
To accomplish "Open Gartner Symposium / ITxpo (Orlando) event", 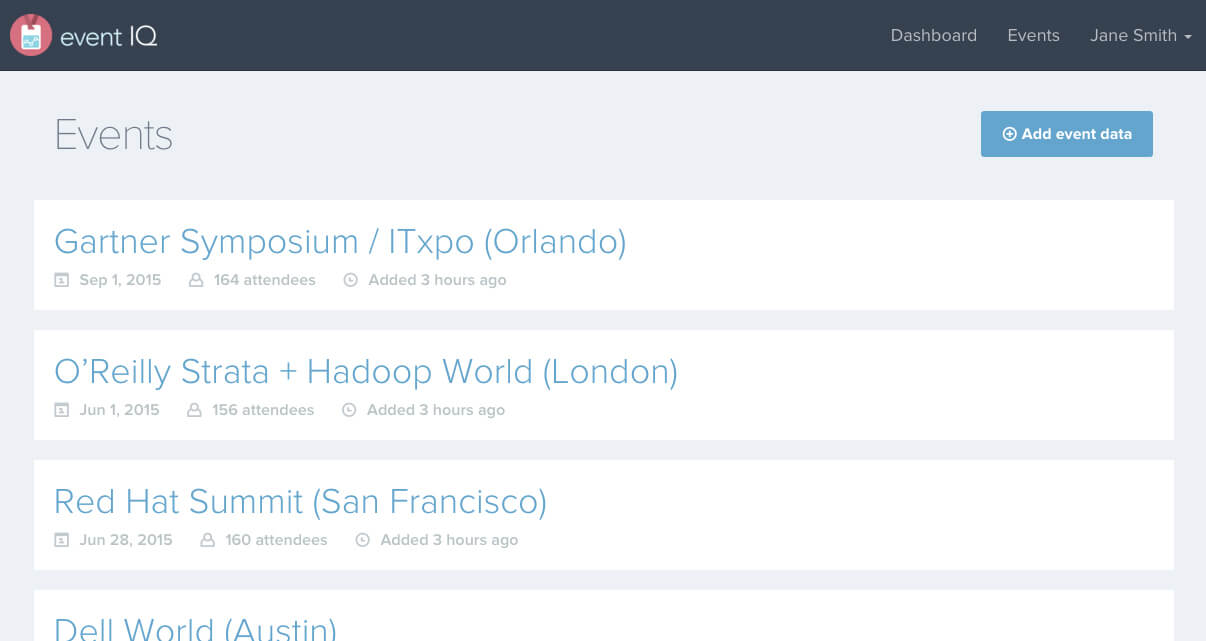I will [340, 242].
